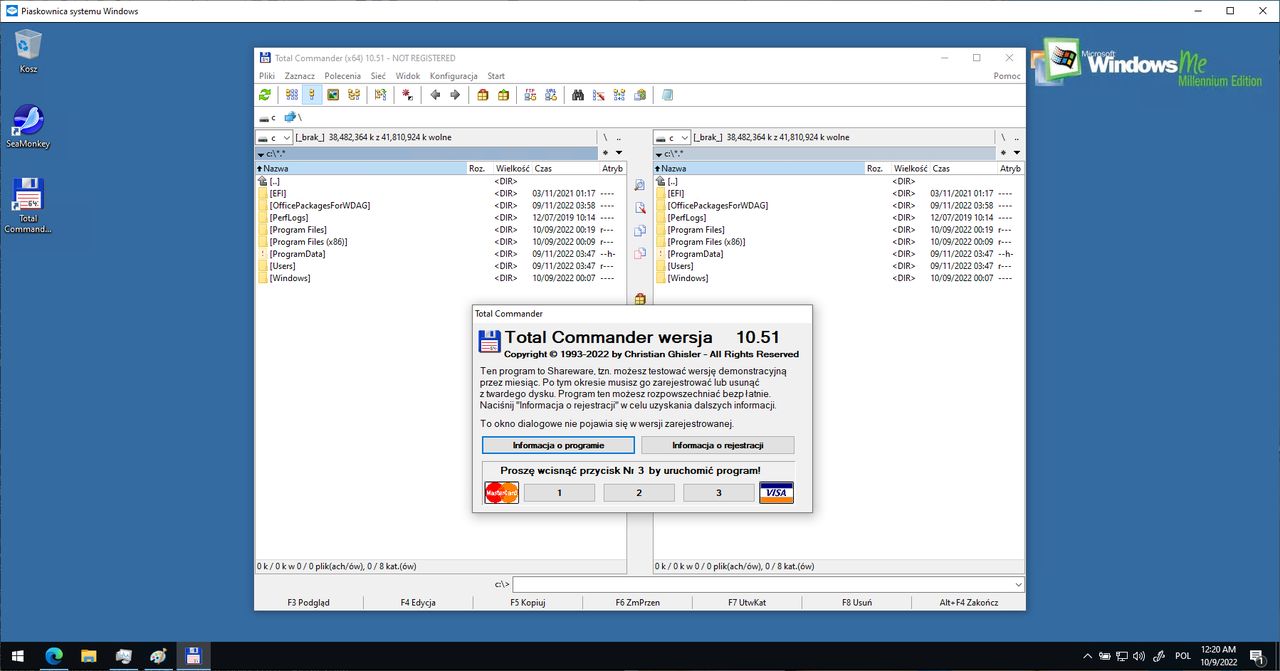Viewport: 1280px width, 671px height.
Task: Click the command line input field
Action: pyautogui.click(x=762, y=584)
